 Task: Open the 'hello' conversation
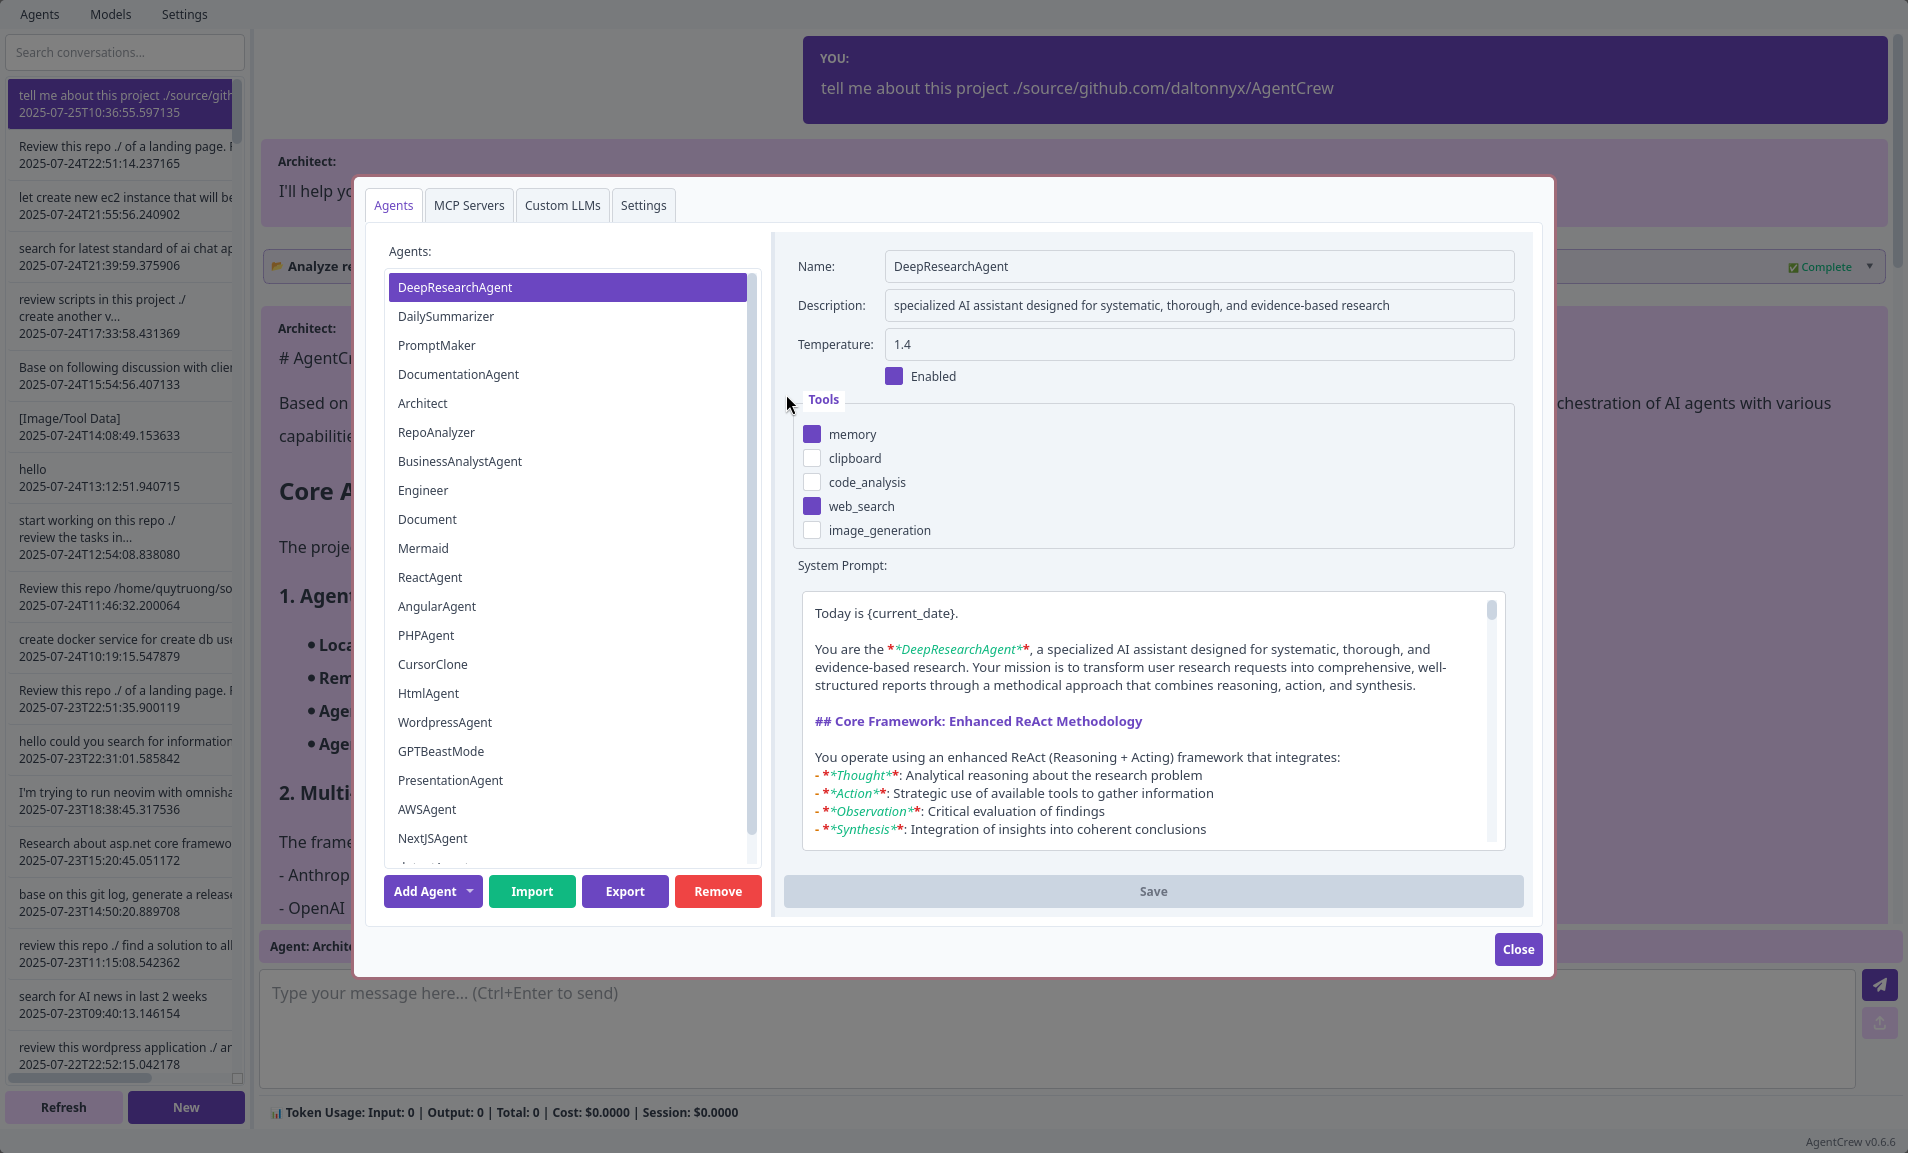pos(120,478)
